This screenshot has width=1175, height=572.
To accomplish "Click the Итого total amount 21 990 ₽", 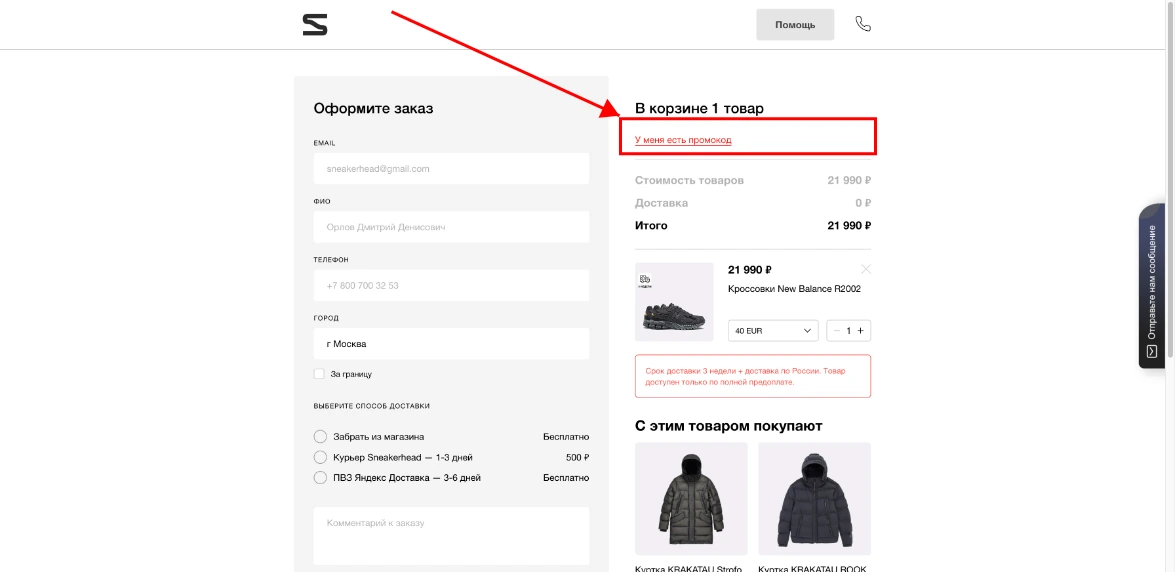I will [x=849, y=226].
